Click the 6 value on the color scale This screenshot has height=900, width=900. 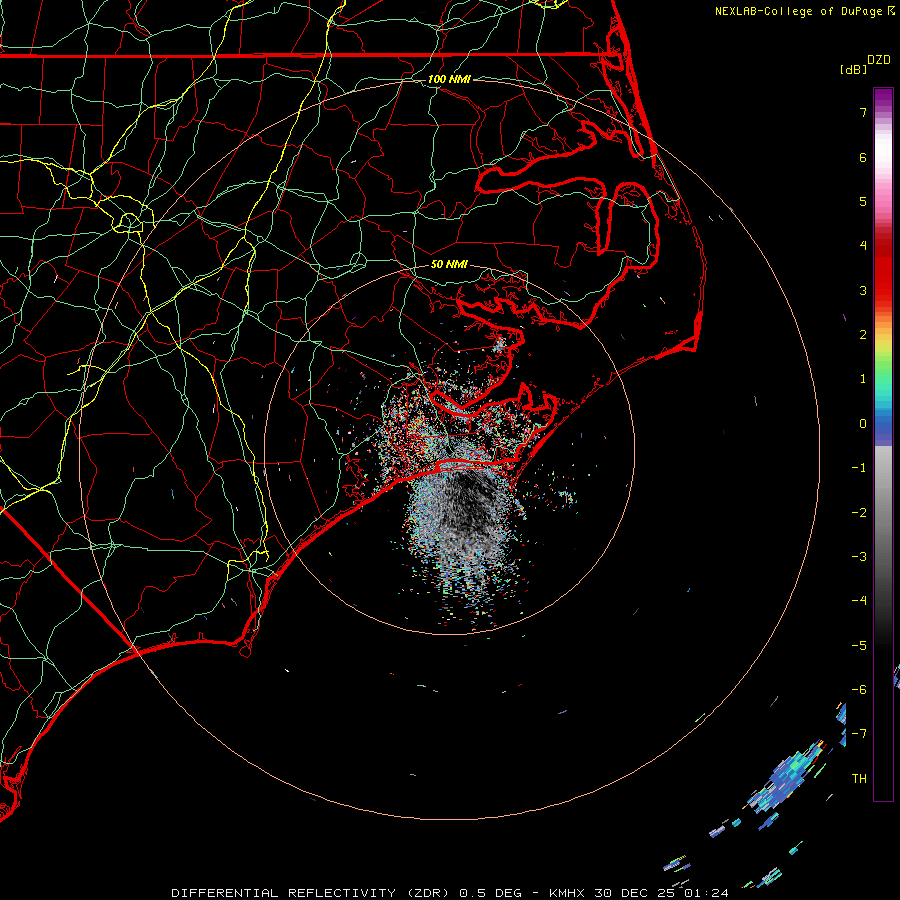point(863,157)
